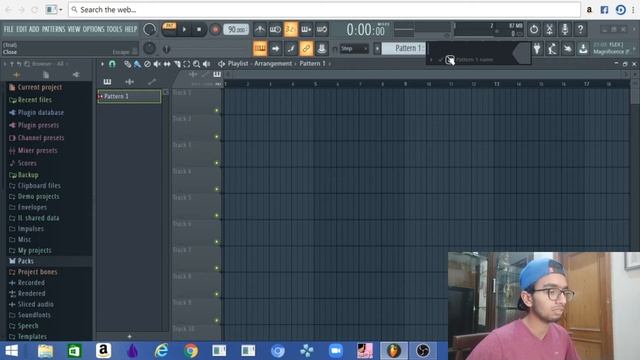Add new pattern plus at picker bottom
This screenshot has width=640, height=360.
(129, 336)
